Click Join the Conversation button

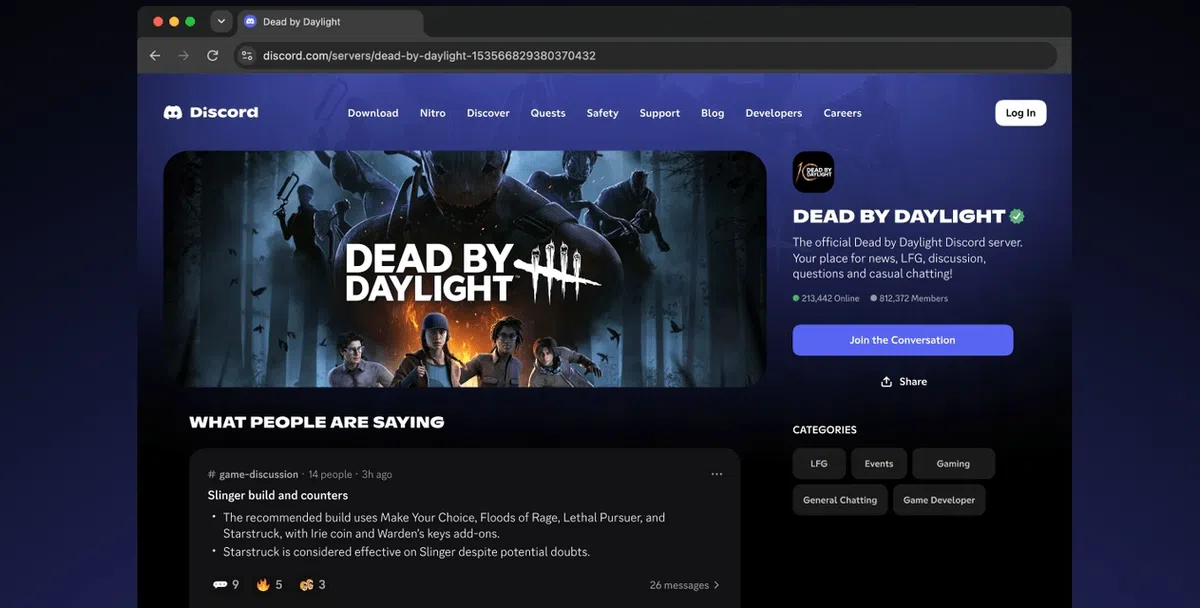click(903, 340)
